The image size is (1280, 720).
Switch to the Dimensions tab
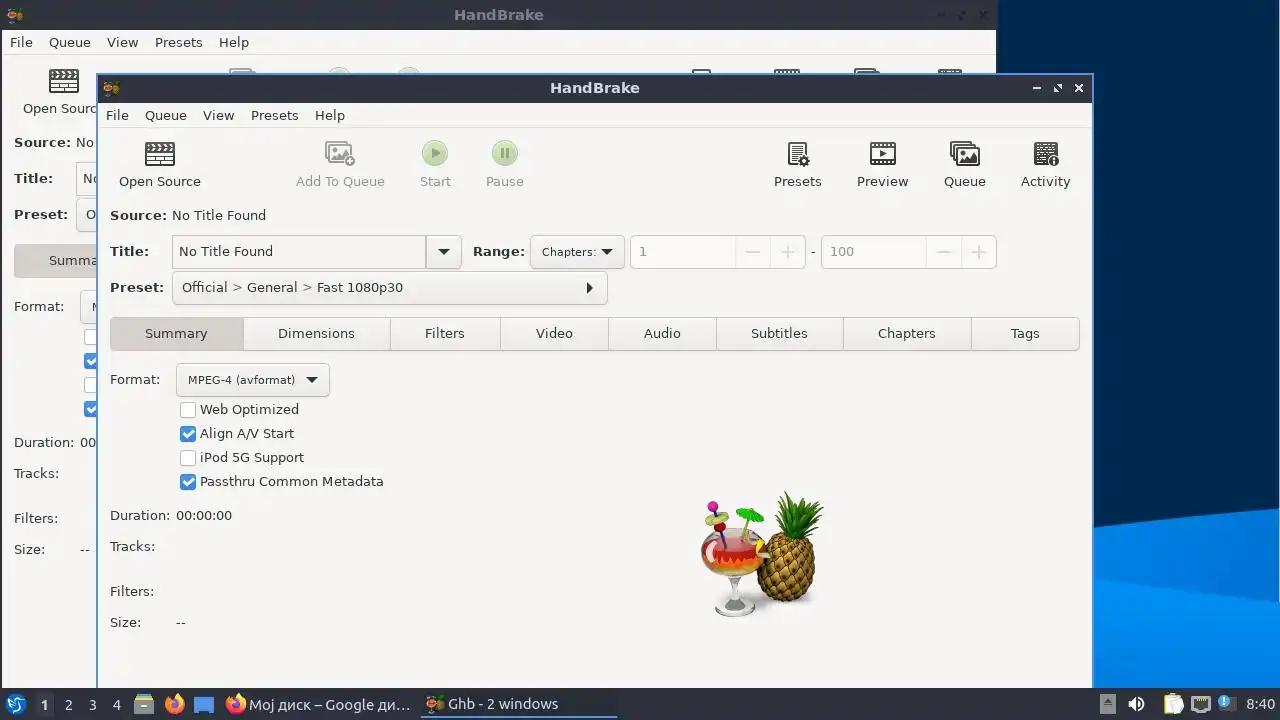(316, 333)
